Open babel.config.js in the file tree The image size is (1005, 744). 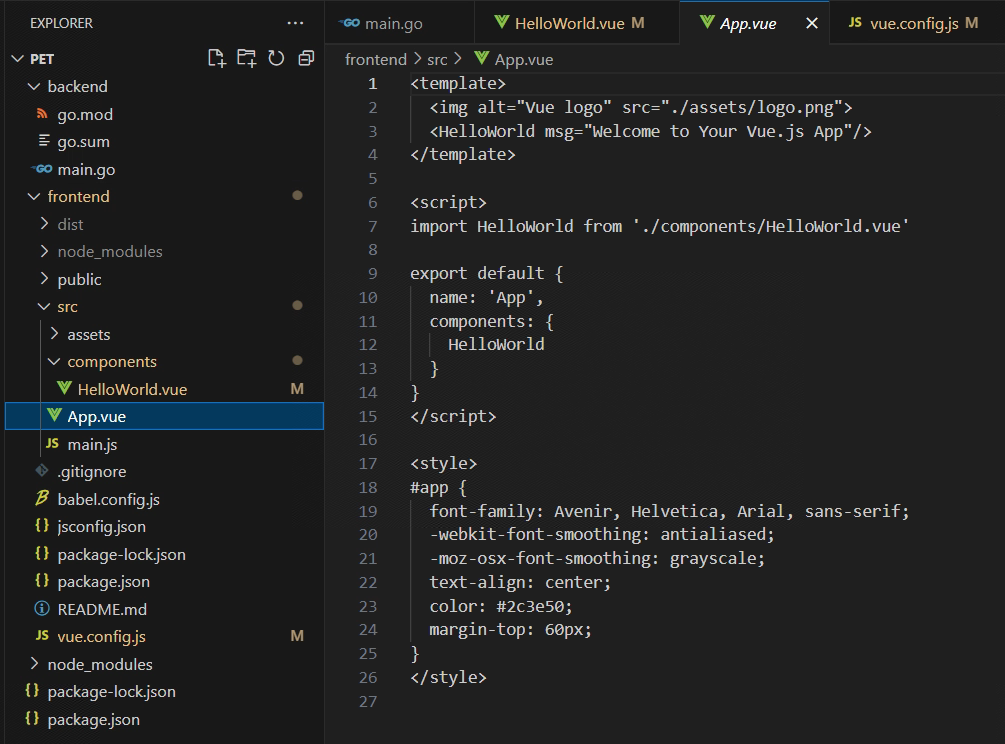point(164,499)
